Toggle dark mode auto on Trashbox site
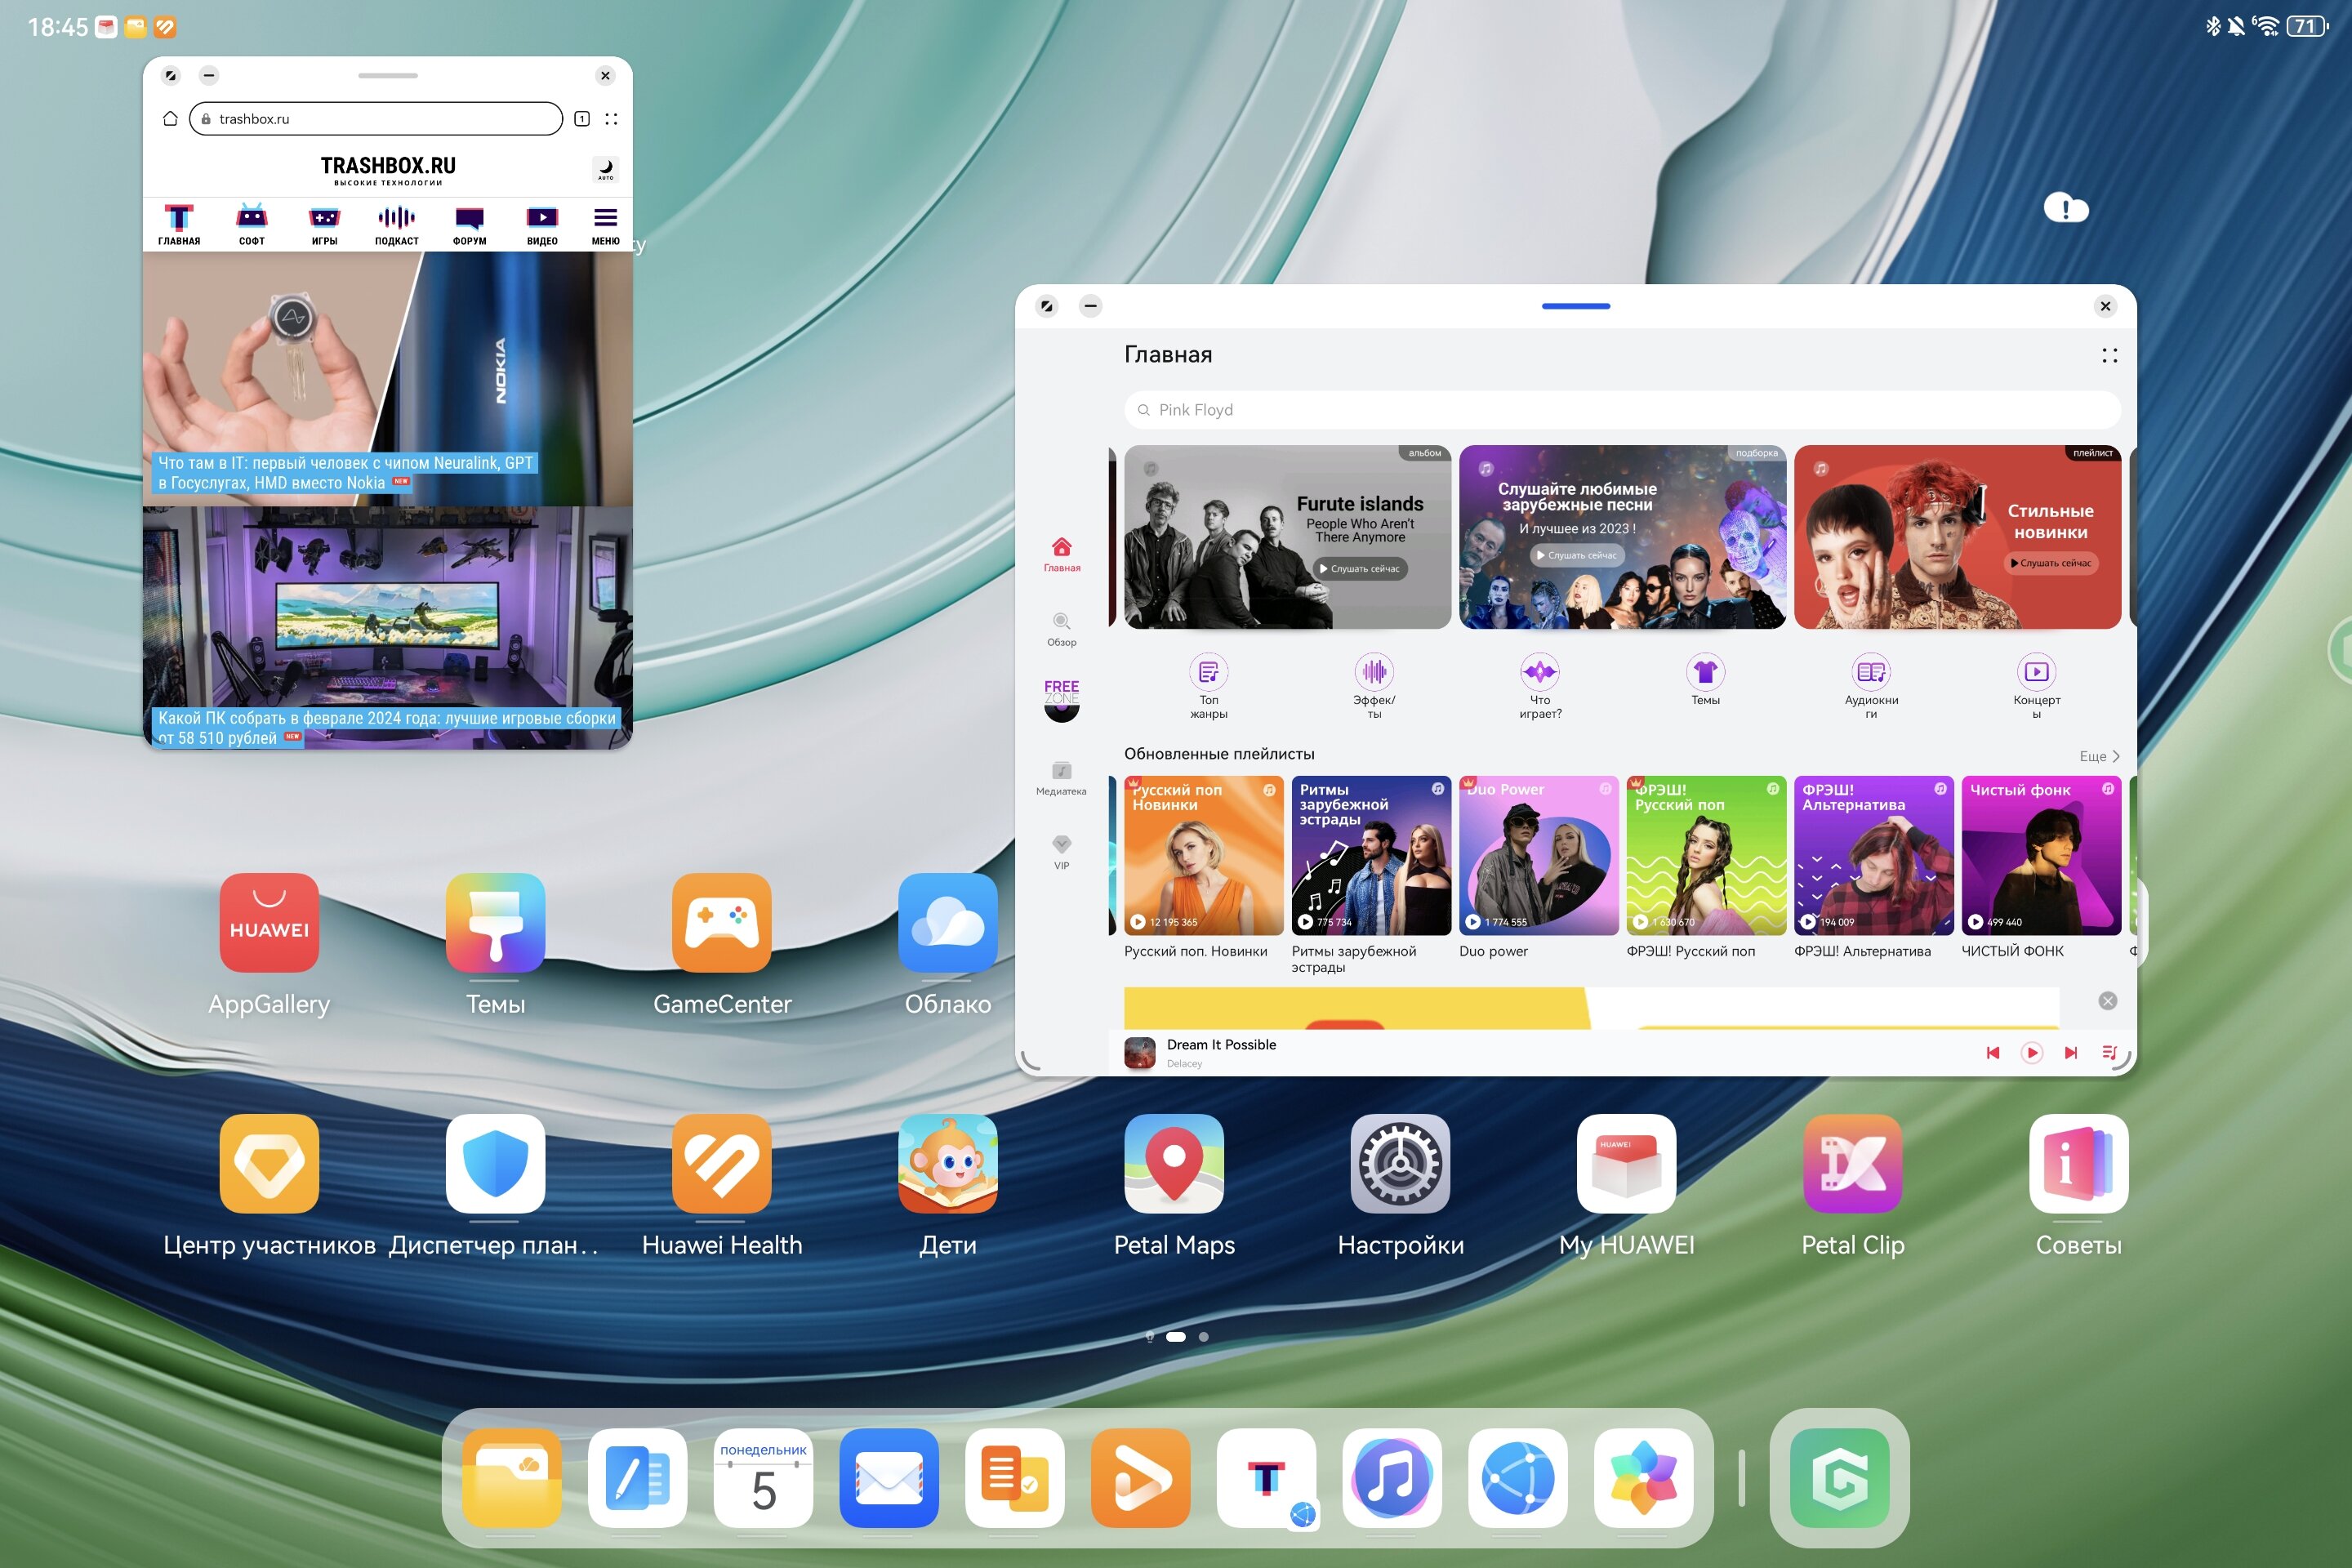2352x1568 pixels. click(605, 169)
